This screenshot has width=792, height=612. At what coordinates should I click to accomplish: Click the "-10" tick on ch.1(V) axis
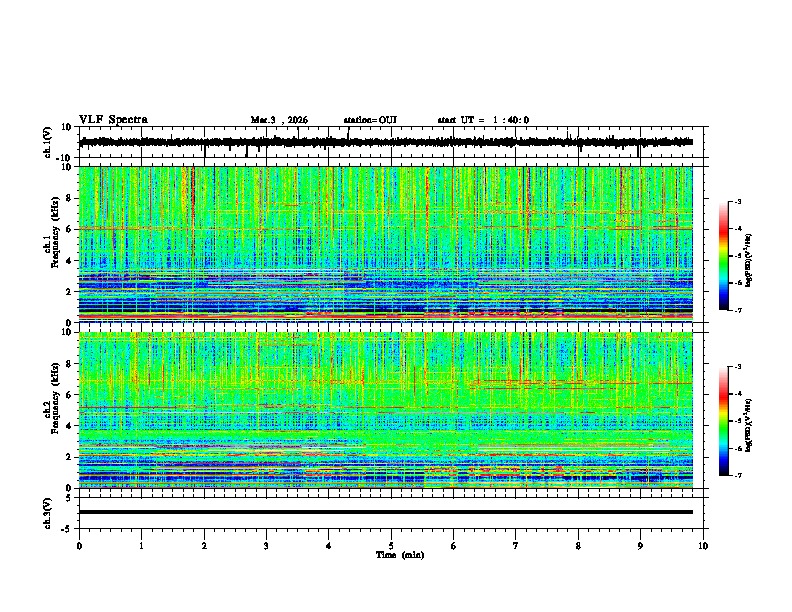pyautogui.click(x=65, y=158)
